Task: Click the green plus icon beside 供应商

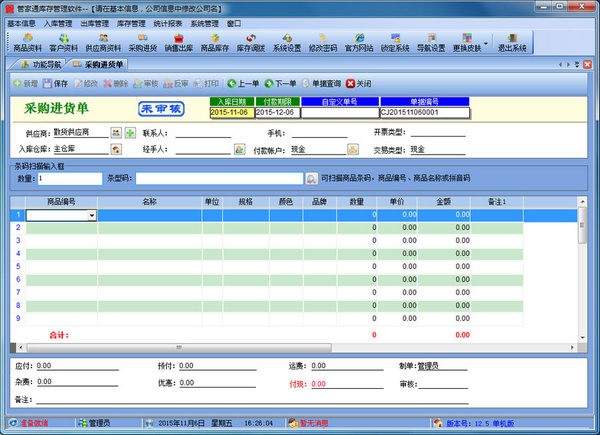Action: (130, 133)
